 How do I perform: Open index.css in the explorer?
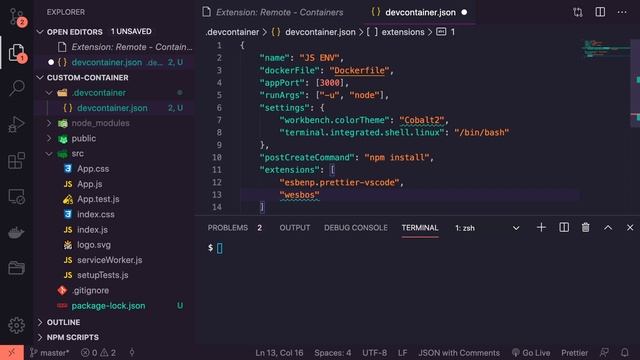point(96,214)
